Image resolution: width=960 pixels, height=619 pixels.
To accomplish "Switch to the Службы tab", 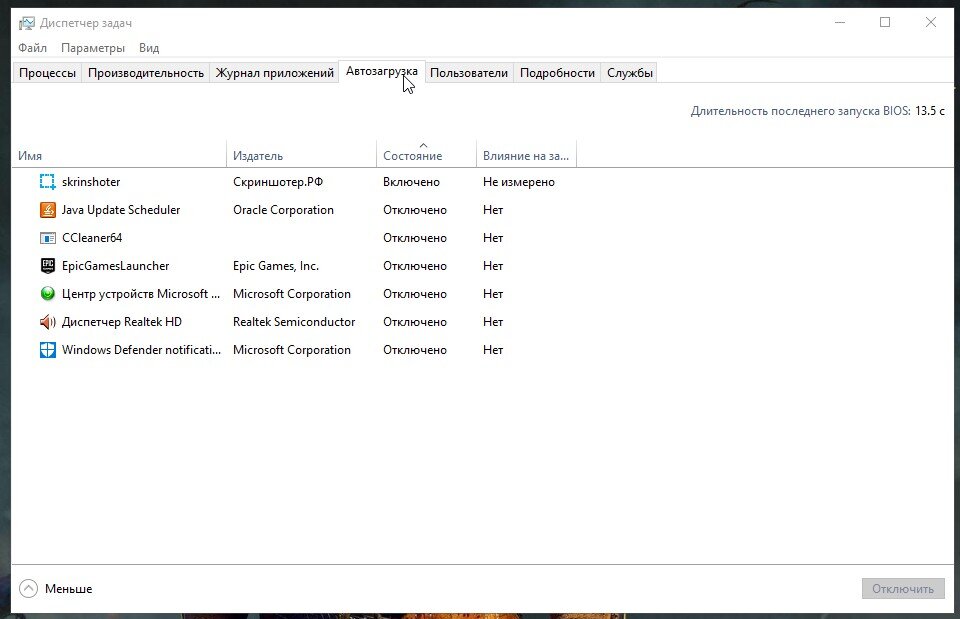I will (x=629, y=73).
